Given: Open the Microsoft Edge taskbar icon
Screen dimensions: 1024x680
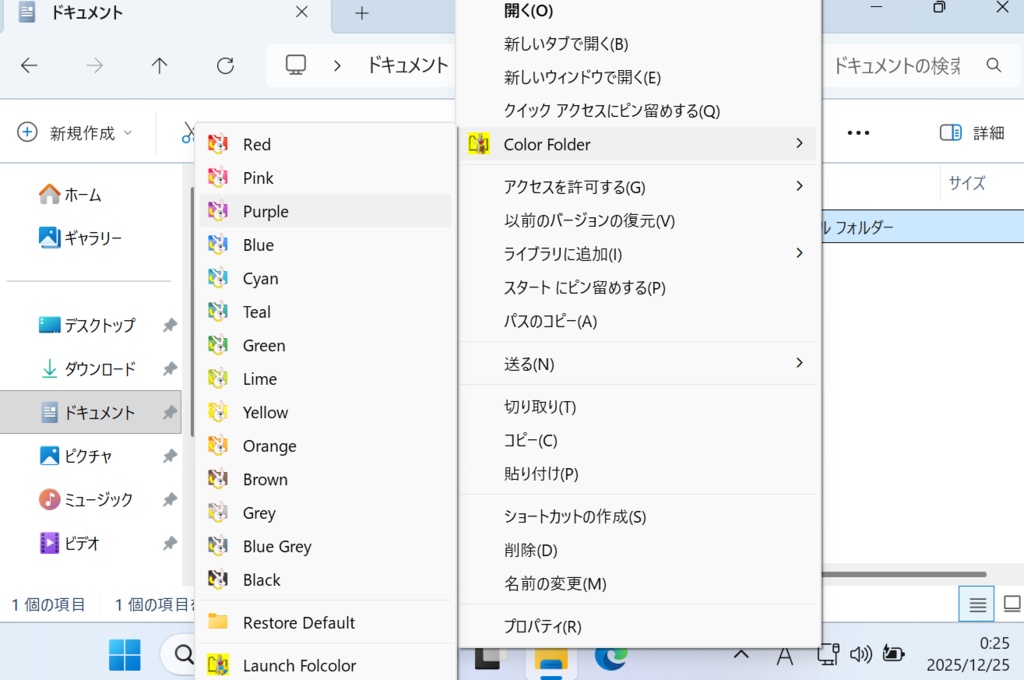Looking at the screenshot, I should [611, 657].
